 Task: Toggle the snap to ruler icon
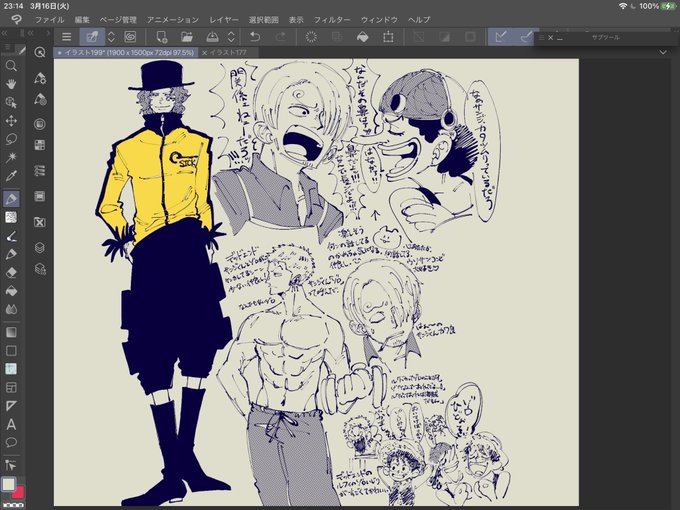pyautogui.click(x=500, y=37)
